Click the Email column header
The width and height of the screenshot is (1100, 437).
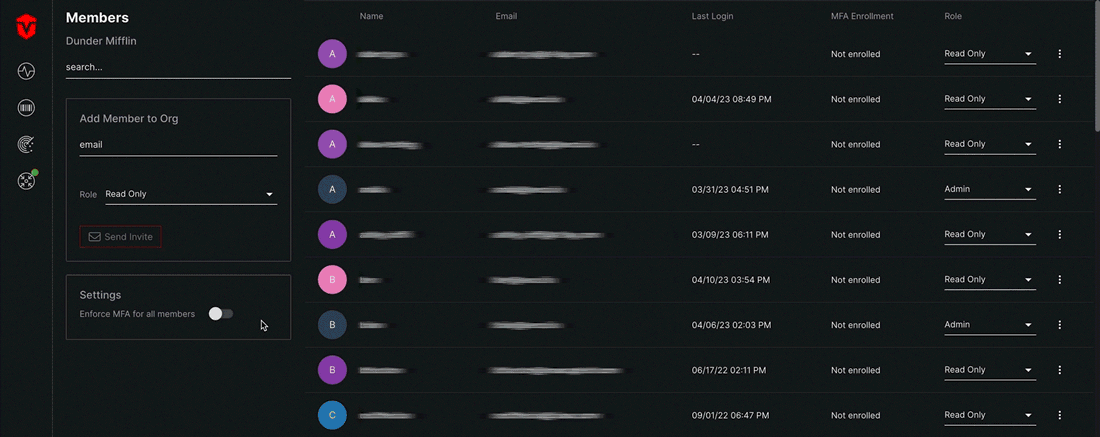(506, 17)
